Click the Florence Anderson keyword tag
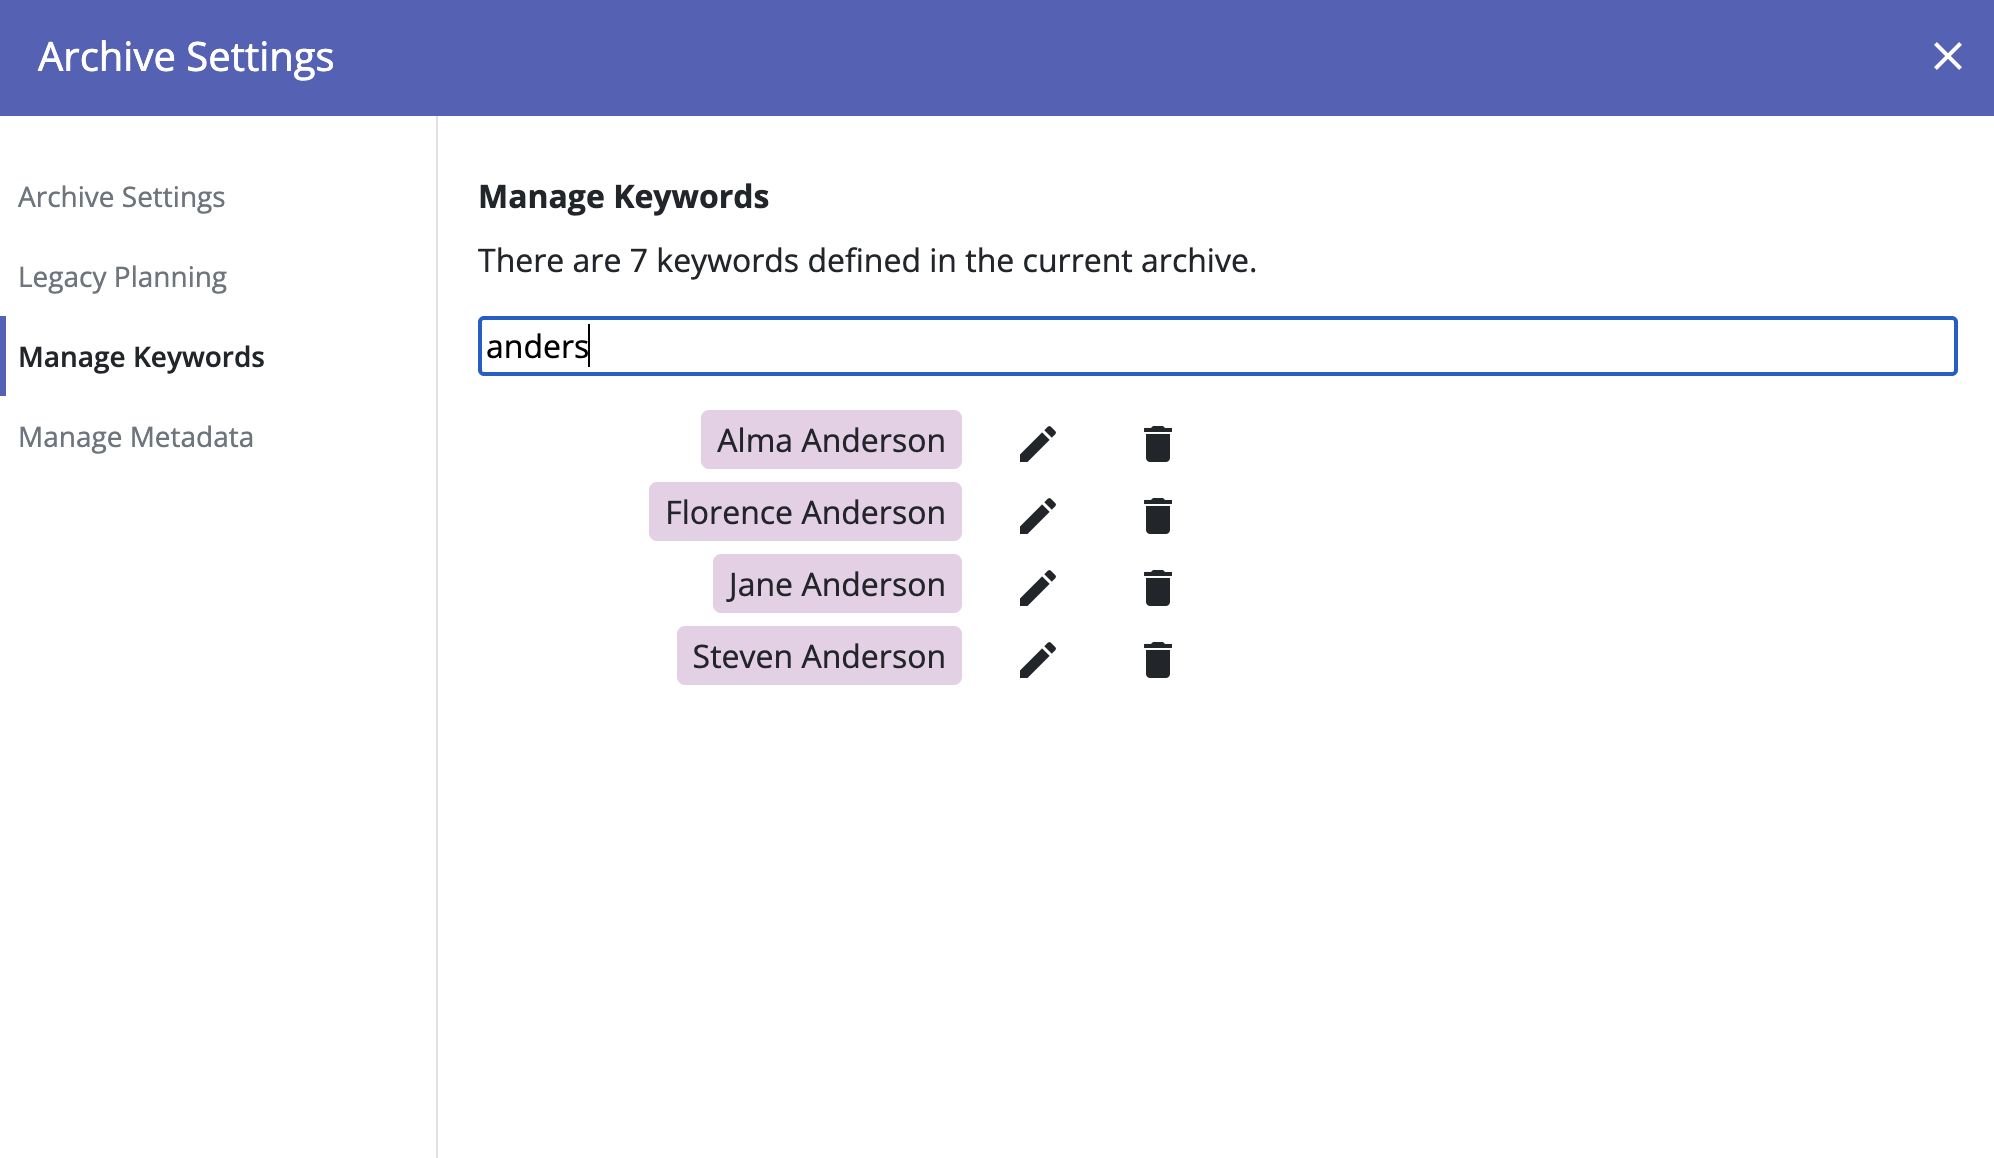 tap(804, 512)
